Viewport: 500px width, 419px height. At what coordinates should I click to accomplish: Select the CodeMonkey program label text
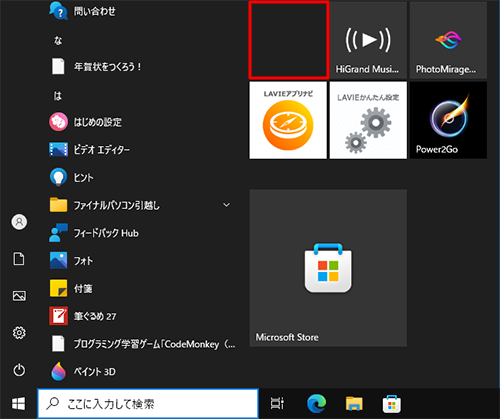pyautogui.click(x=155, y=344)
